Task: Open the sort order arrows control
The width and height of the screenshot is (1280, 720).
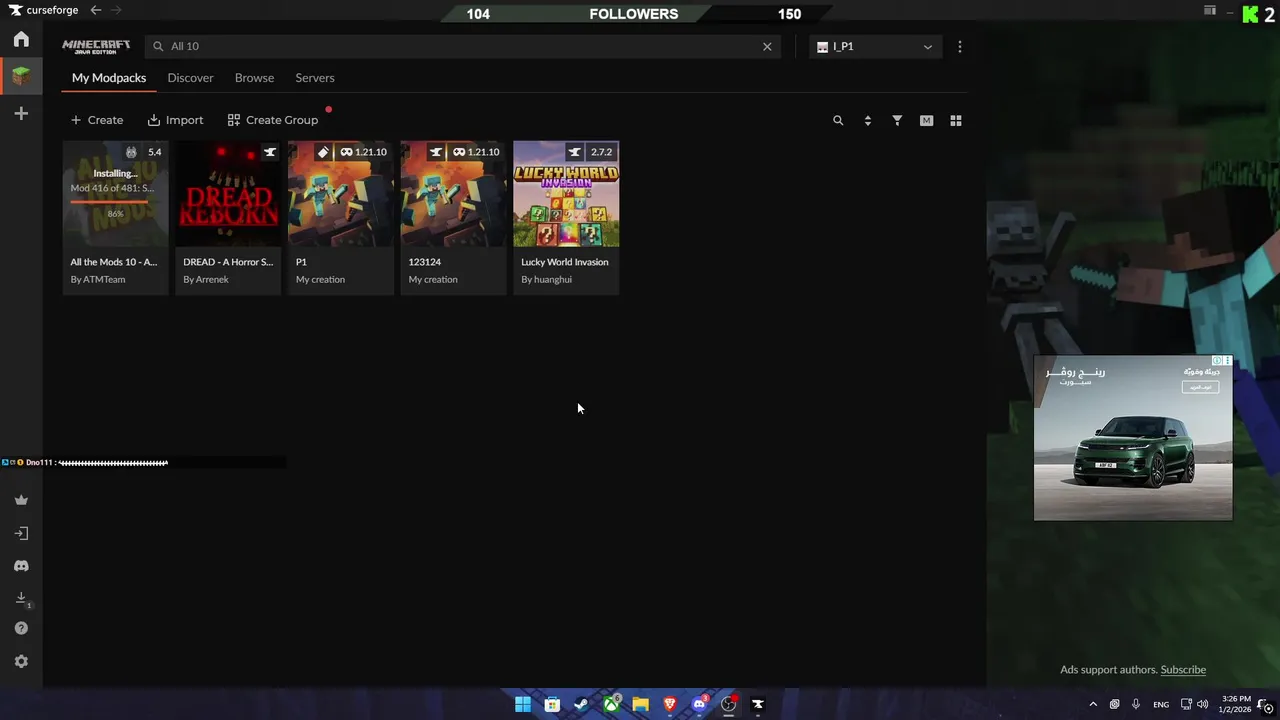Action: pyautogui.click(x=867, y=120)
